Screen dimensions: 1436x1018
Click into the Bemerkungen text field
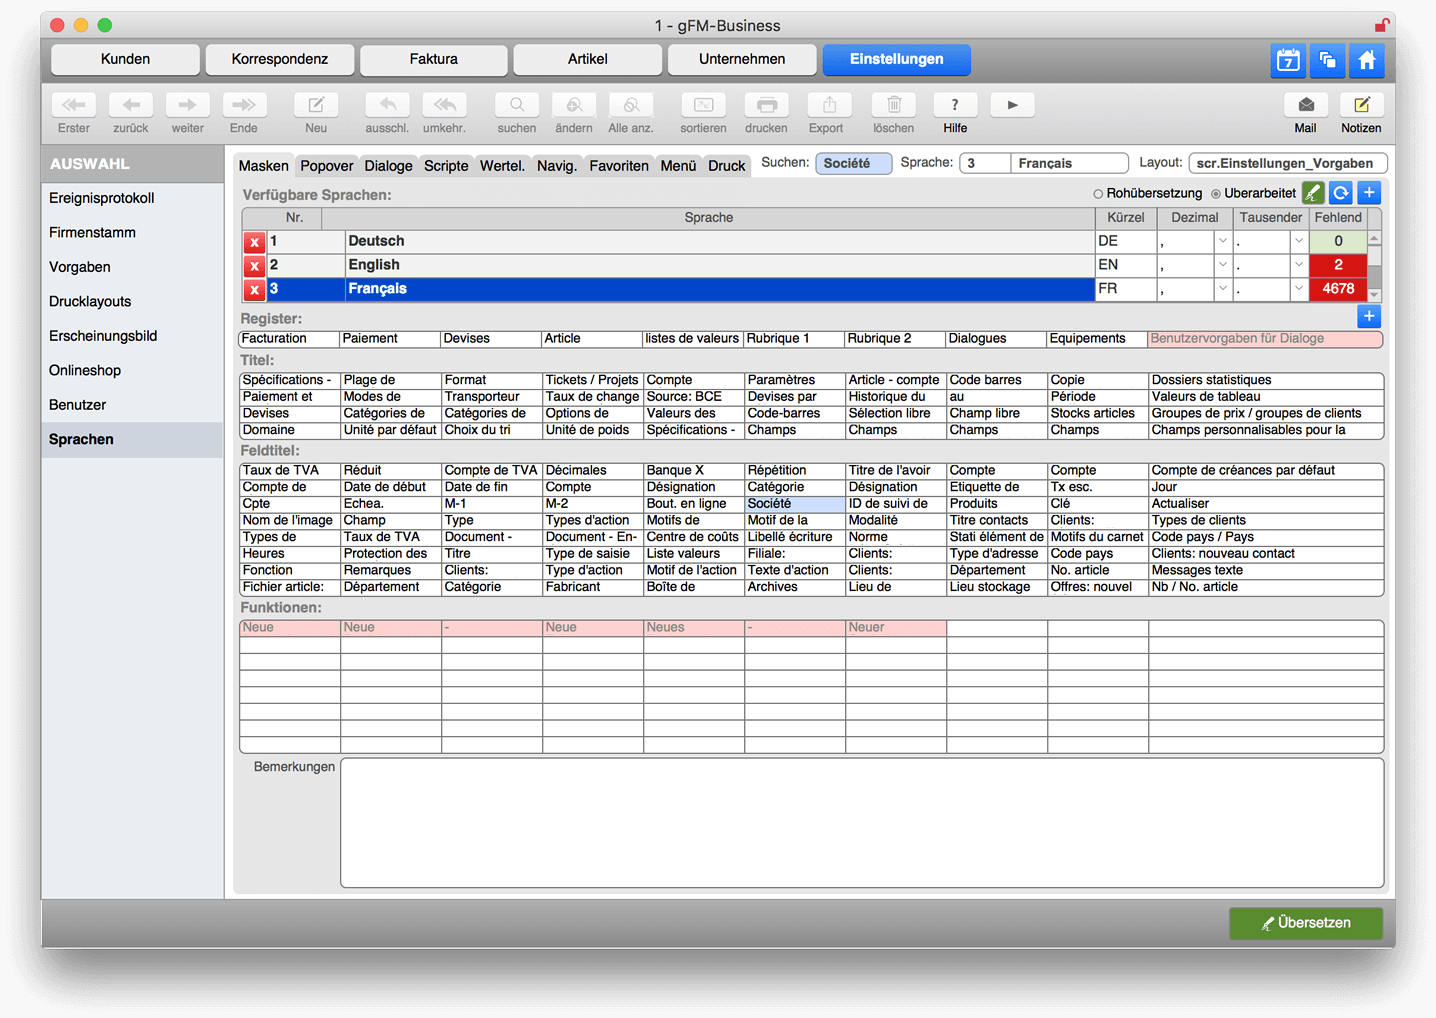click(x=861, y=822)
